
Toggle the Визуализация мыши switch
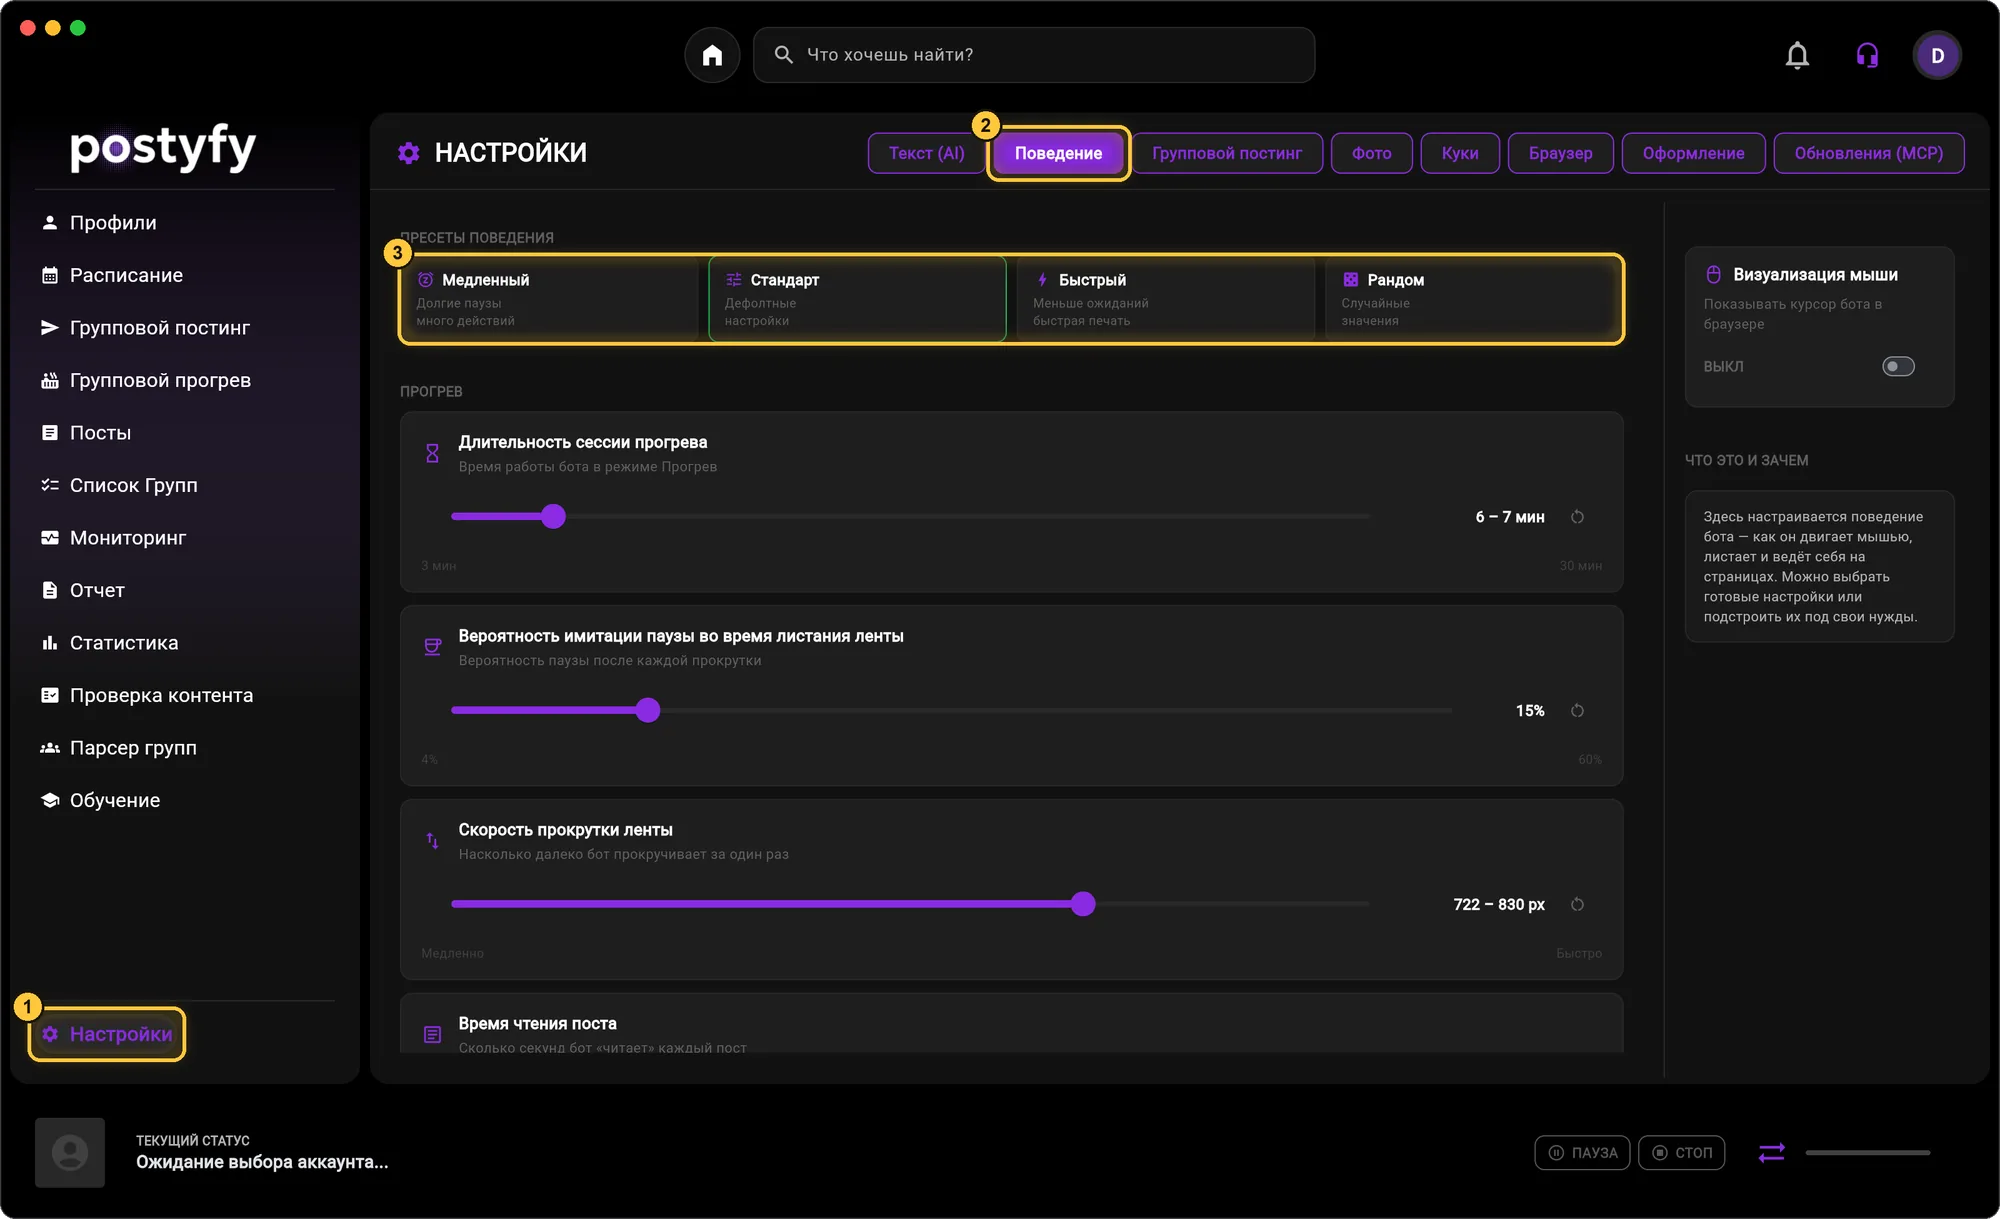click(1898, 367)
